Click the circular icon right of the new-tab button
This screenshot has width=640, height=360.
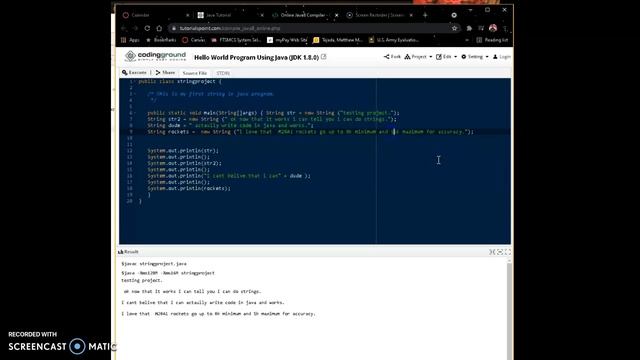[454, 15]
